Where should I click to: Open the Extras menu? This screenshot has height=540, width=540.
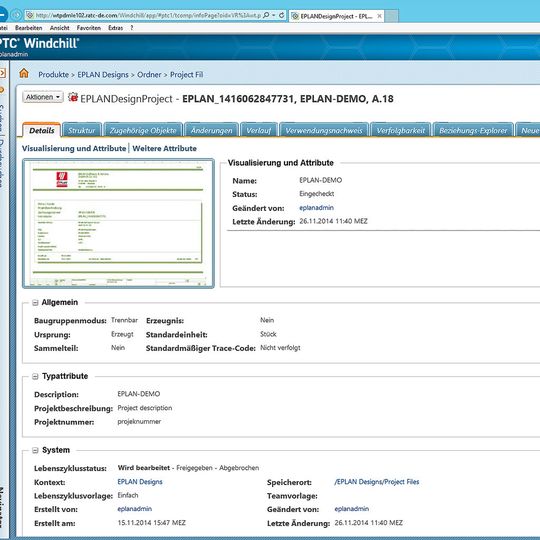(x=115, y=28)
